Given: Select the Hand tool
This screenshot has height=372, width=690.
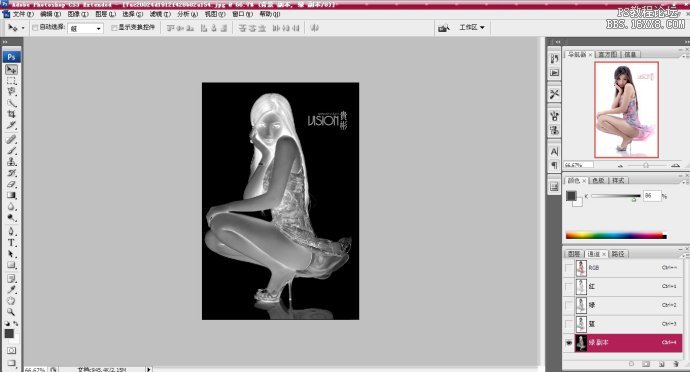Looking at the screenshot, I should coord(11,301).
